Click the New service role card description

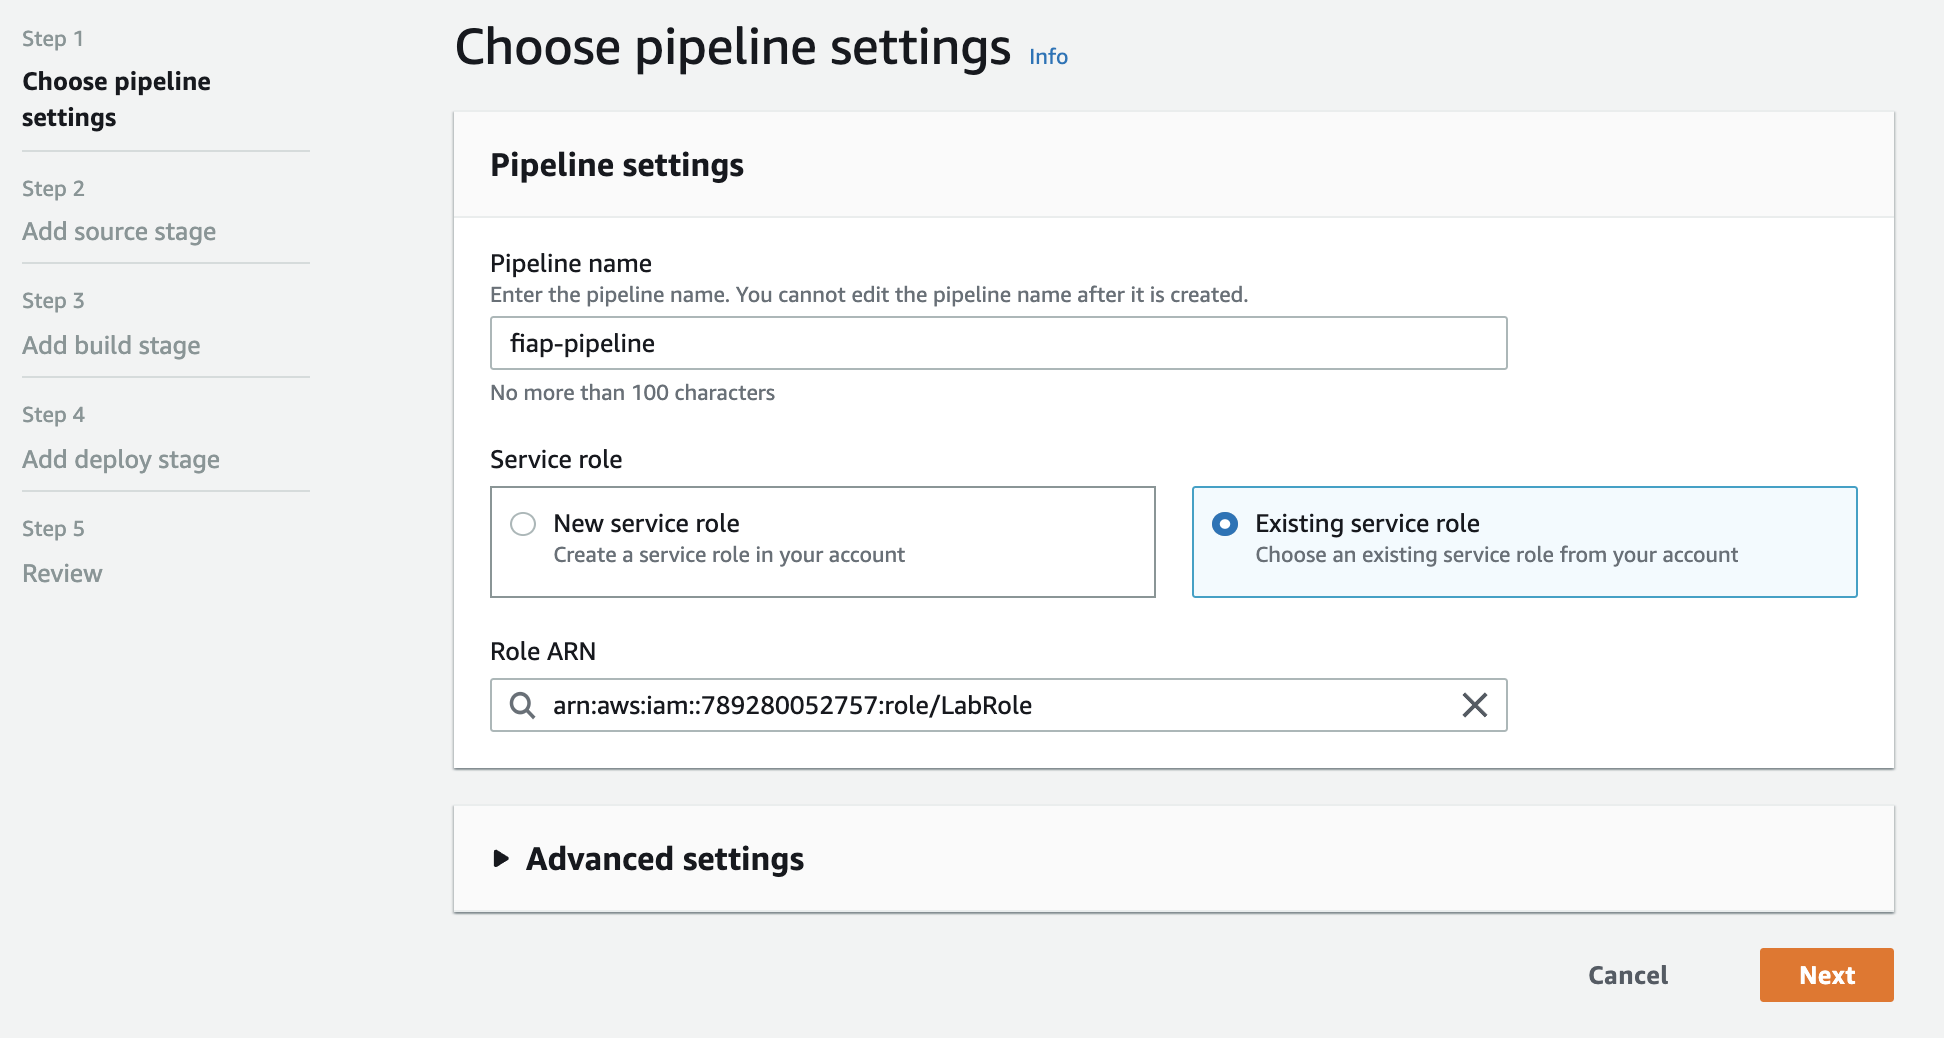(729, 555)
